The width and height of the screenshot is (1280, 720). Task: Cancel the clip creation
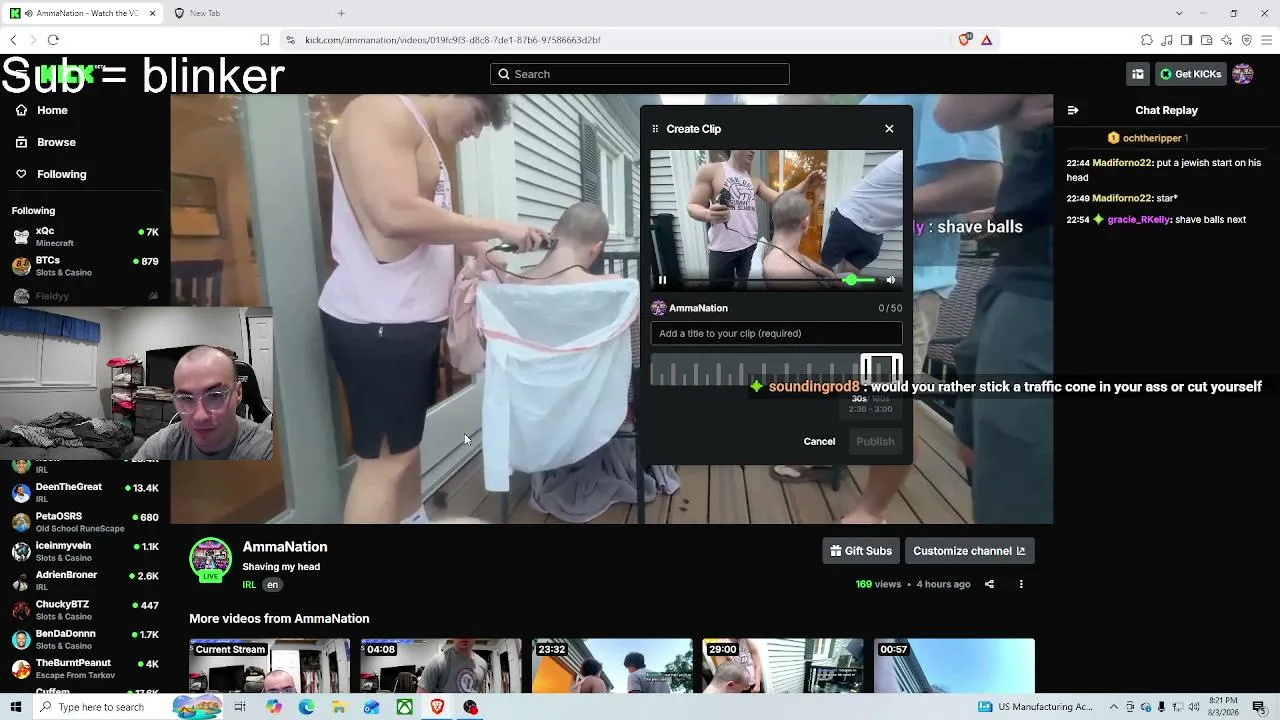pyautogui.click(x=819, y=442)
